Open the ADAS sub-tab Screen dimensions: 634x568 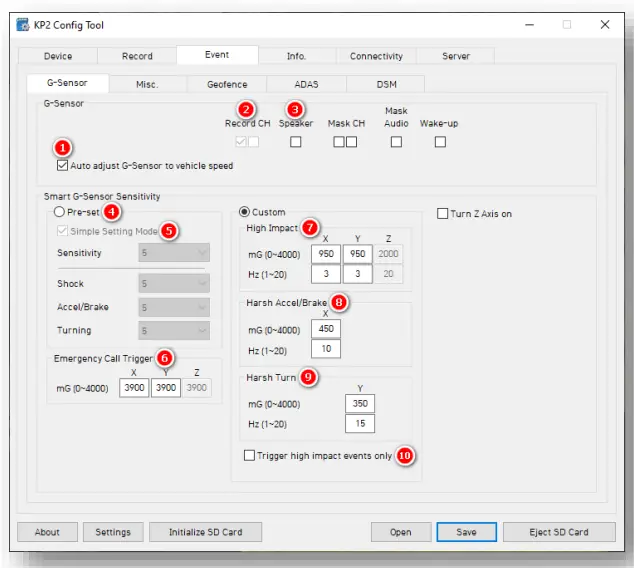pos(306,84)
